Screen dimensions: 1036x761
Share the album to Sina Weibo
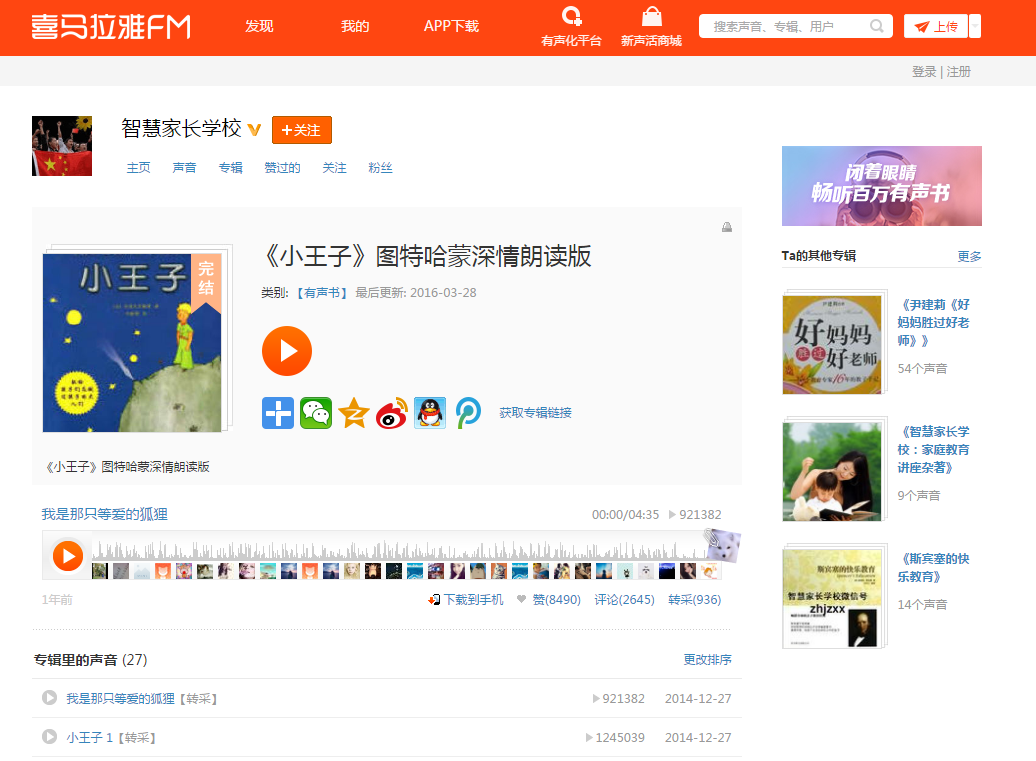[391, 411]
